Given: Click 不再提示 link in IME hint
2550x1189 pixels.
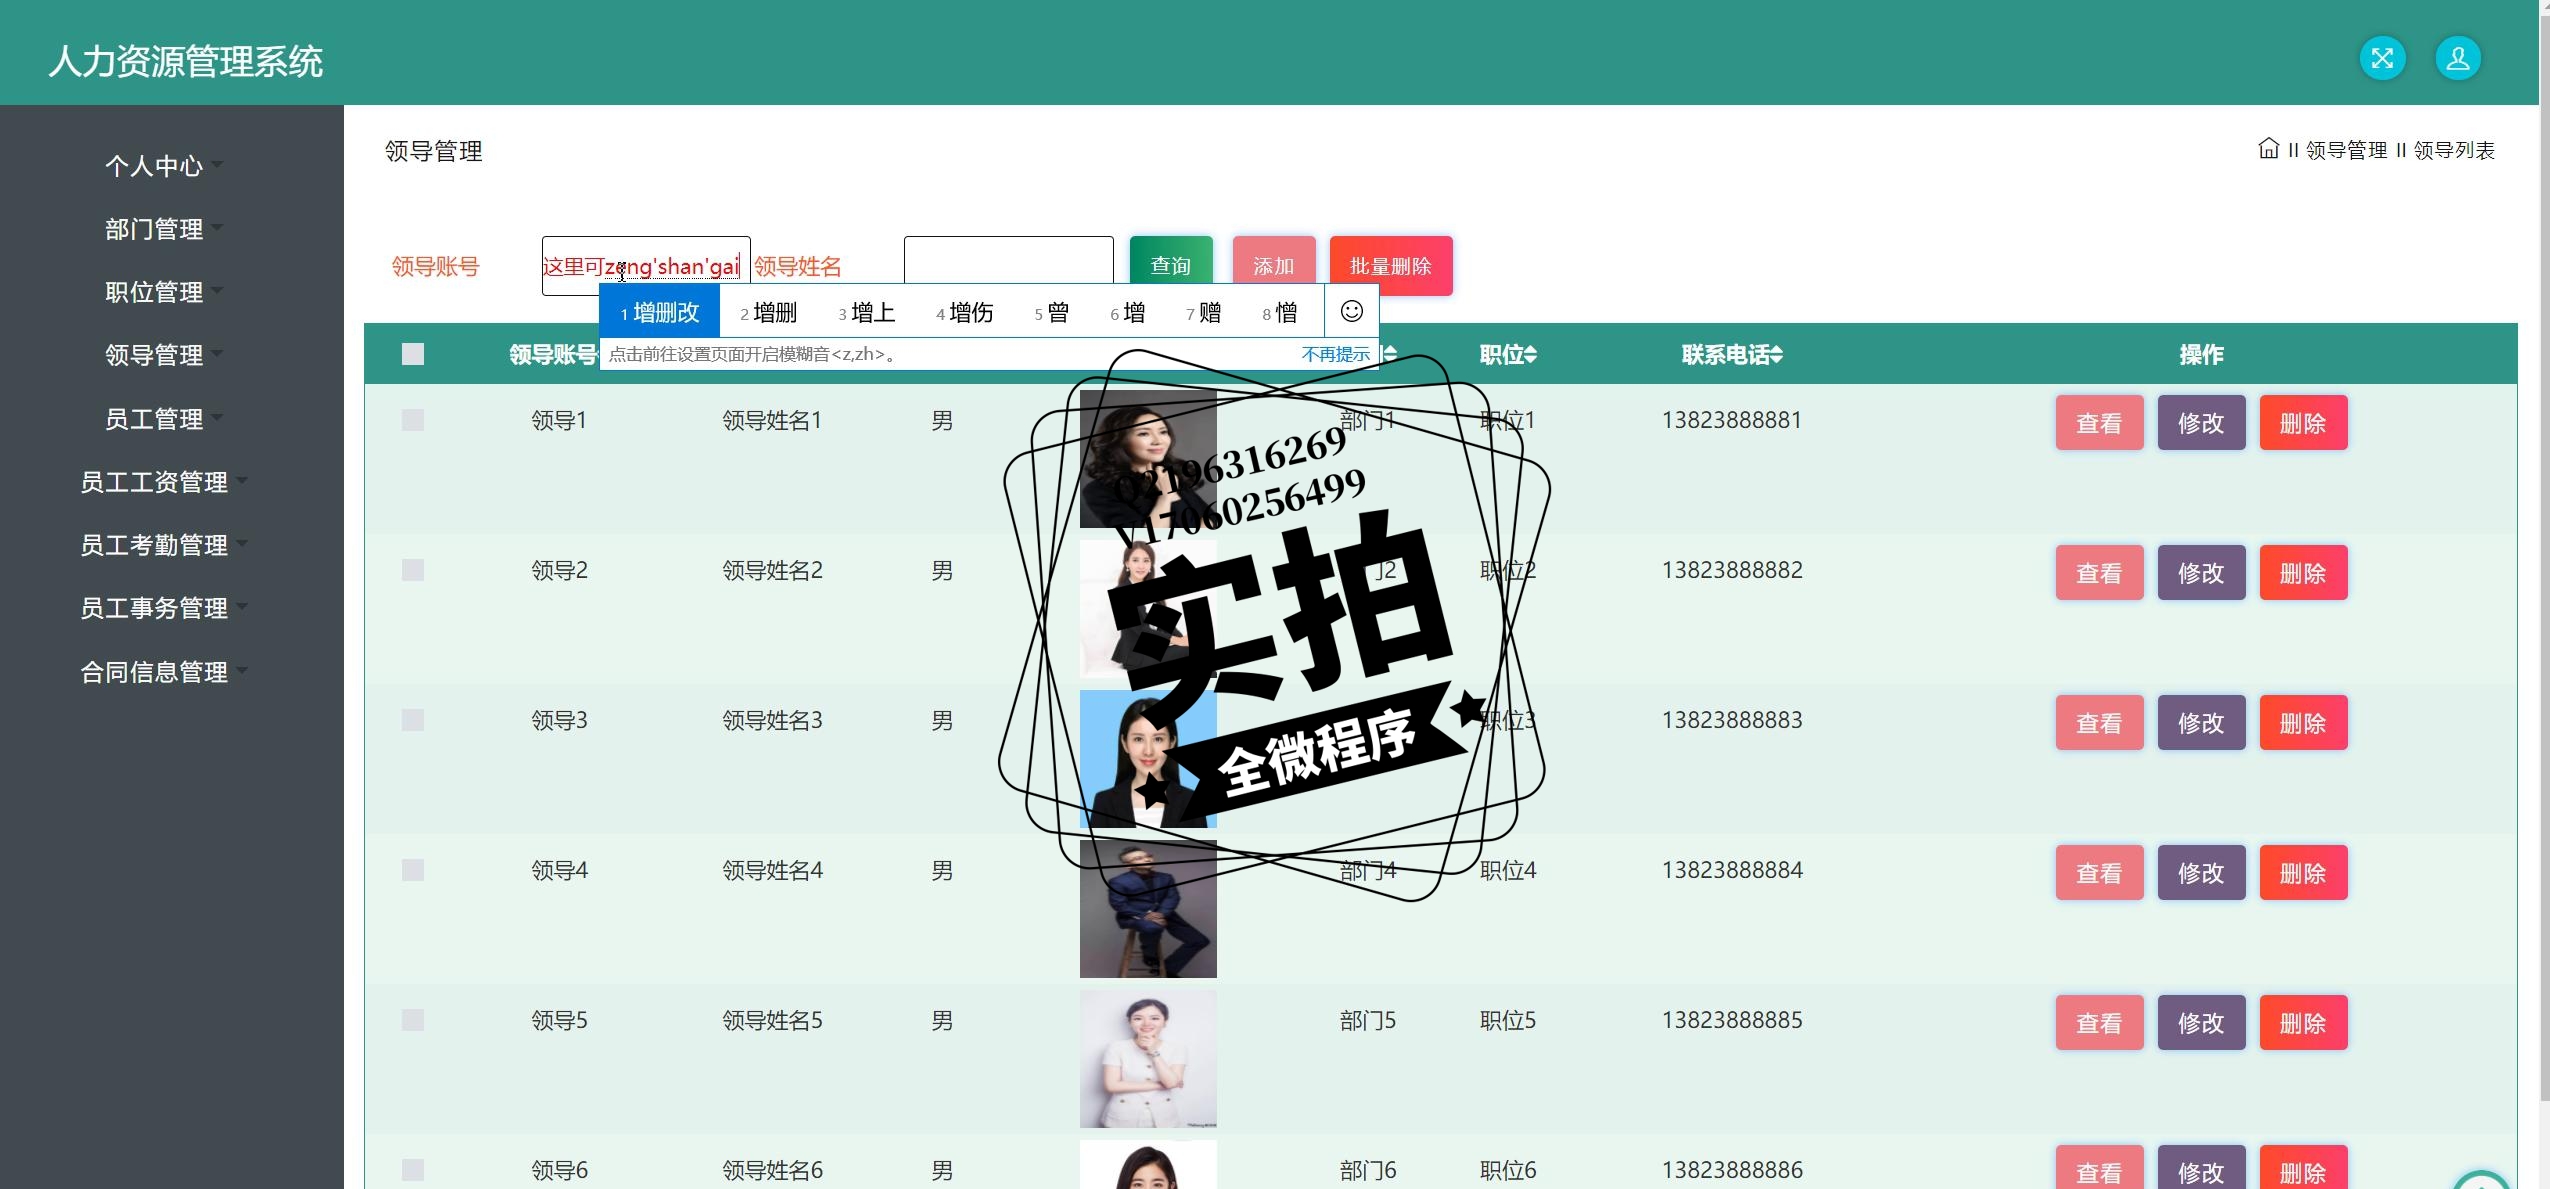Looking at the screenshot, I should (1335, 354).
